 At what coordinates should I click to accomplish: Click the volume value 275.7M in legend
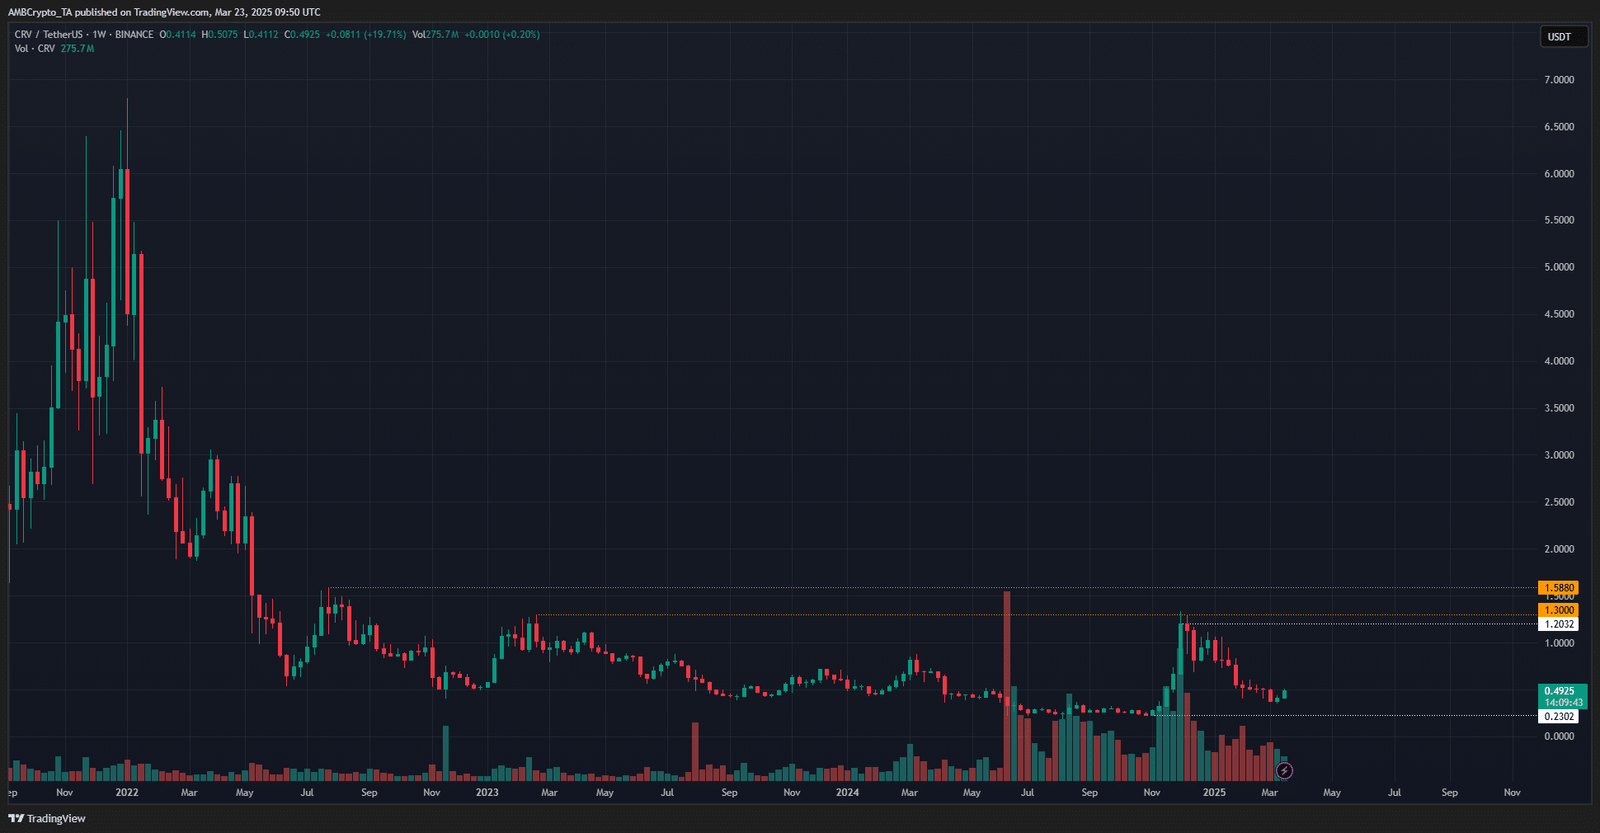coord(77,48)
